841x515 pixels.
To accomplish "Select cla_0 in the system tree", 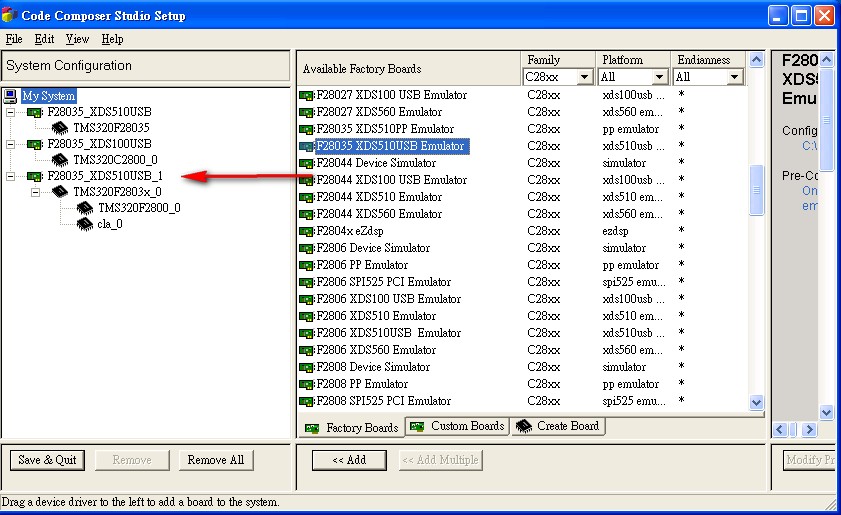I will [x=110, y=224].
